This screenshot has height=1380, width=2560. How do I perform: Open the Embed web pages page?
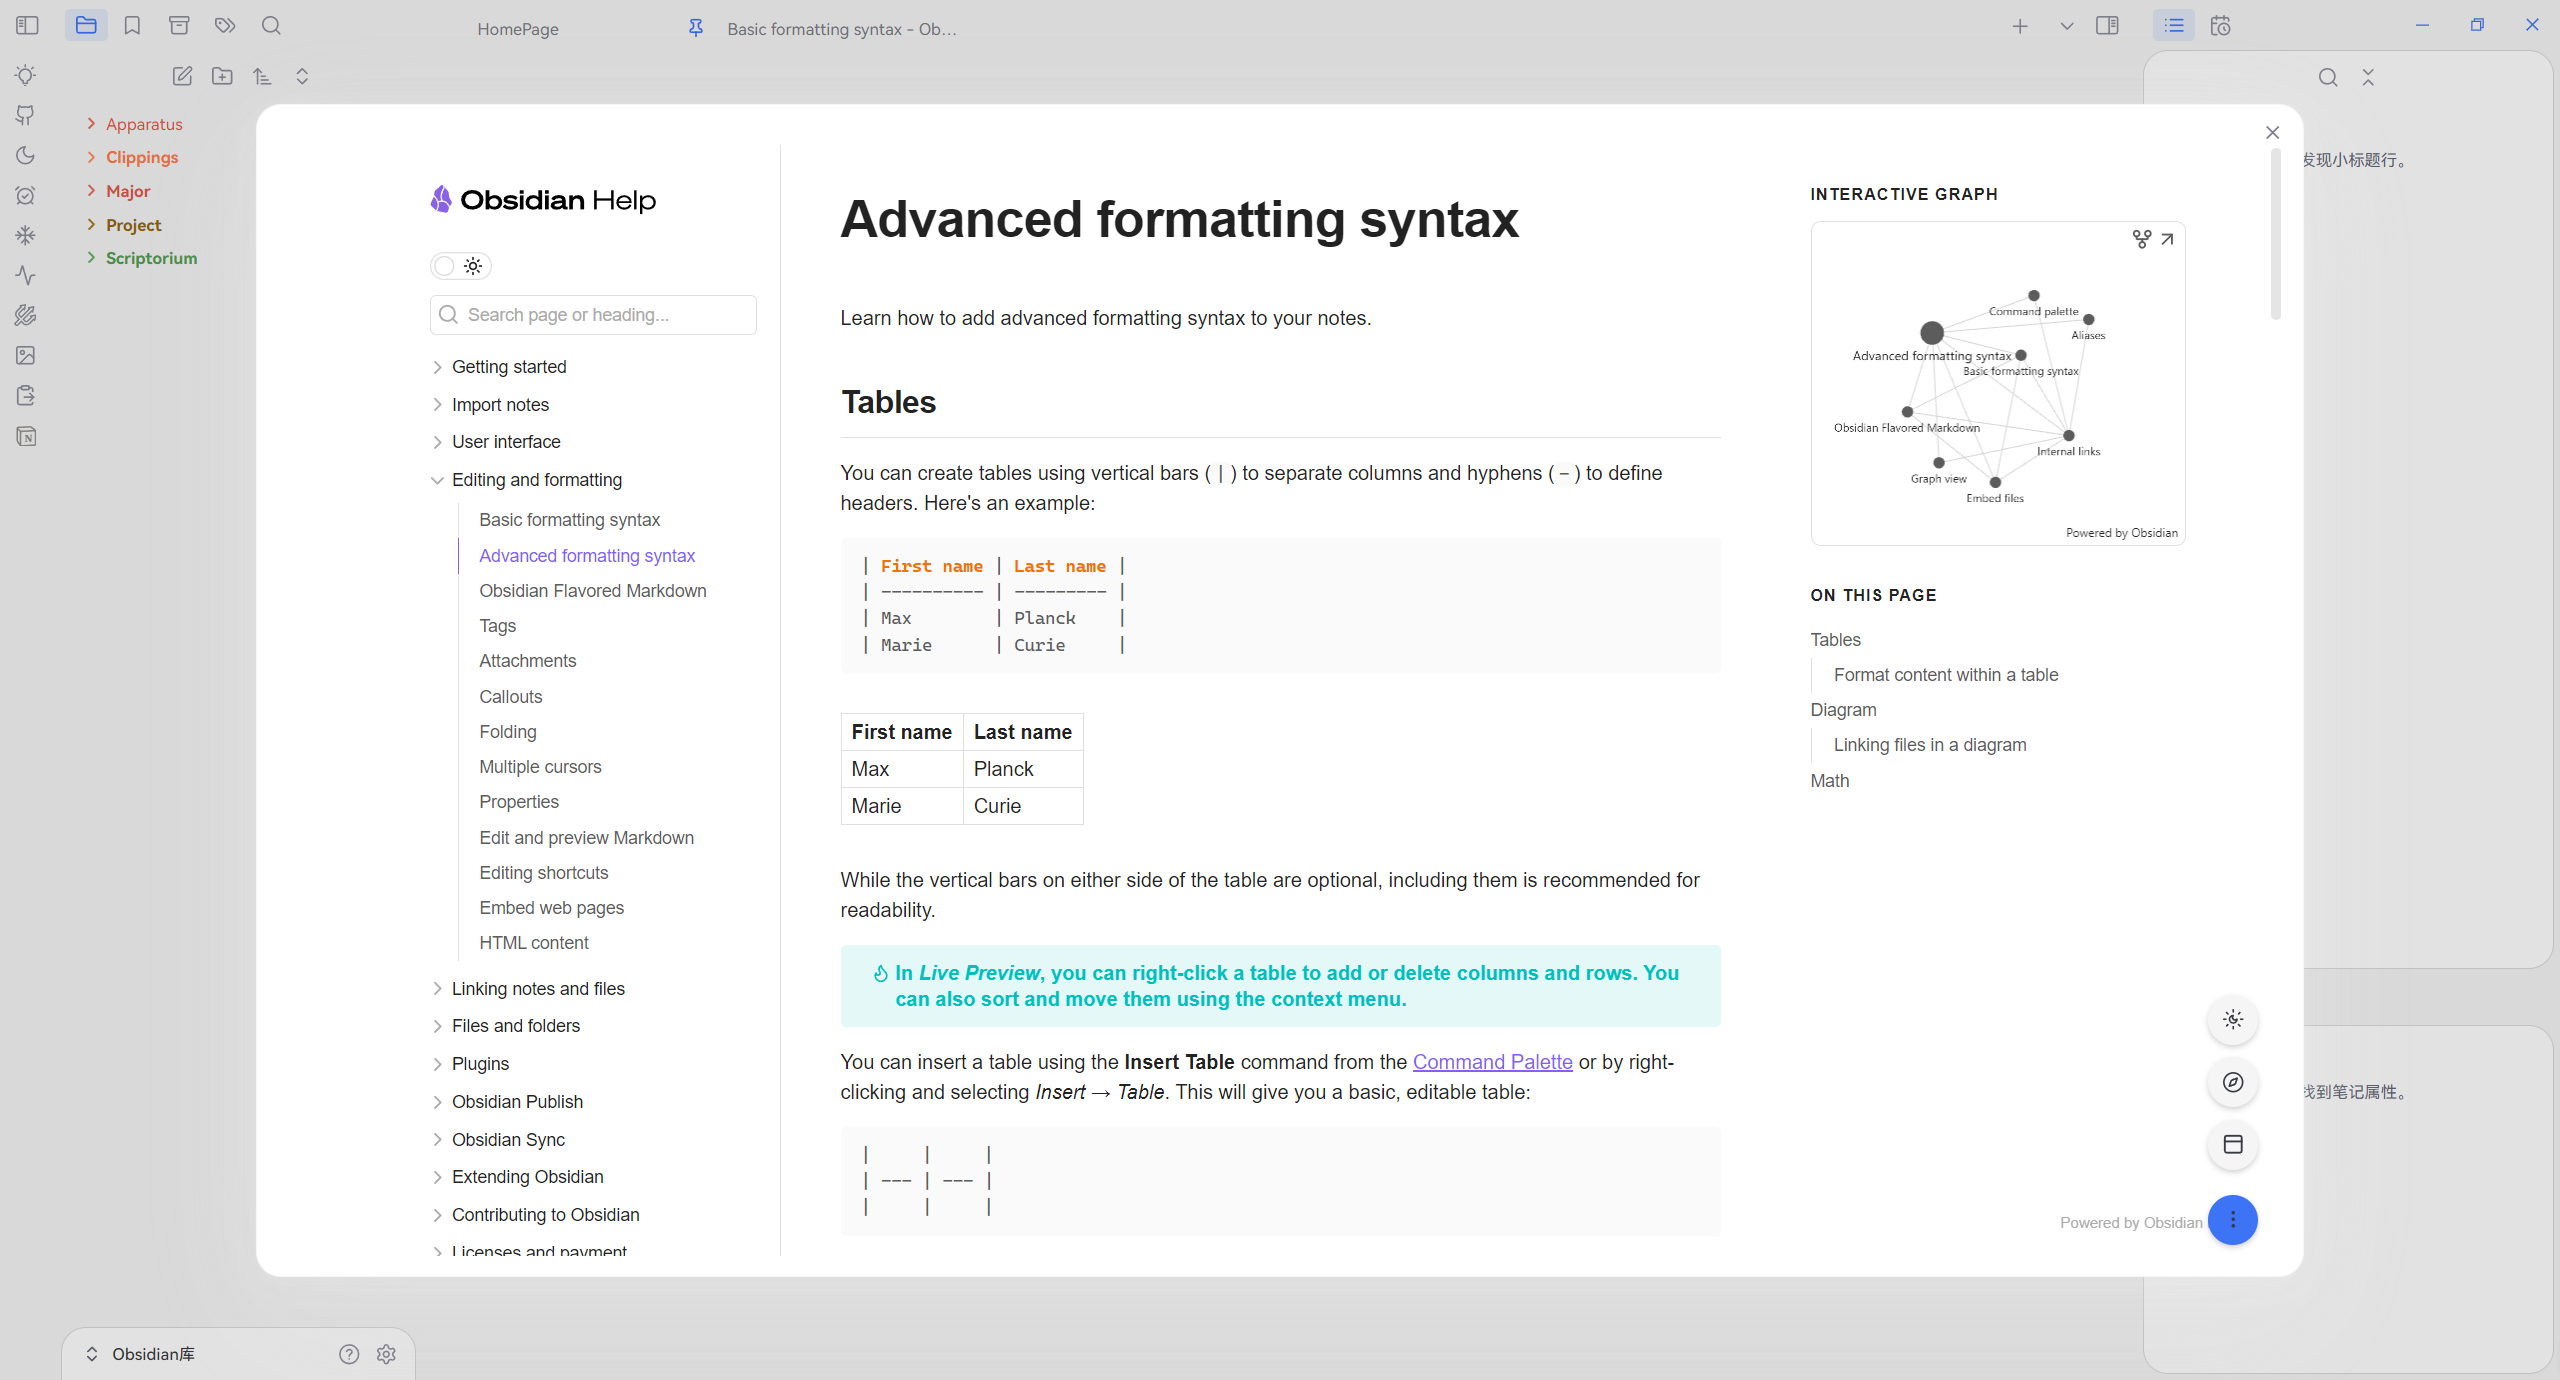click(x=551, y=908)
